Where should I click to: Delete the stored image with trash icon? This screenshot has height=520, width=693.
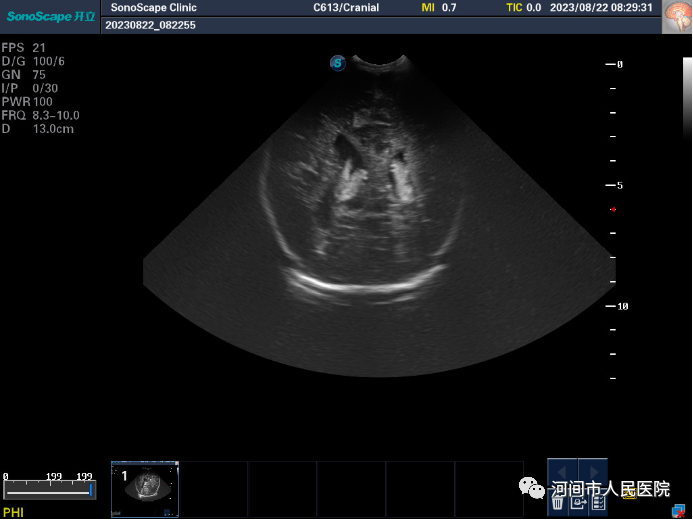click(x=558, y=502)
